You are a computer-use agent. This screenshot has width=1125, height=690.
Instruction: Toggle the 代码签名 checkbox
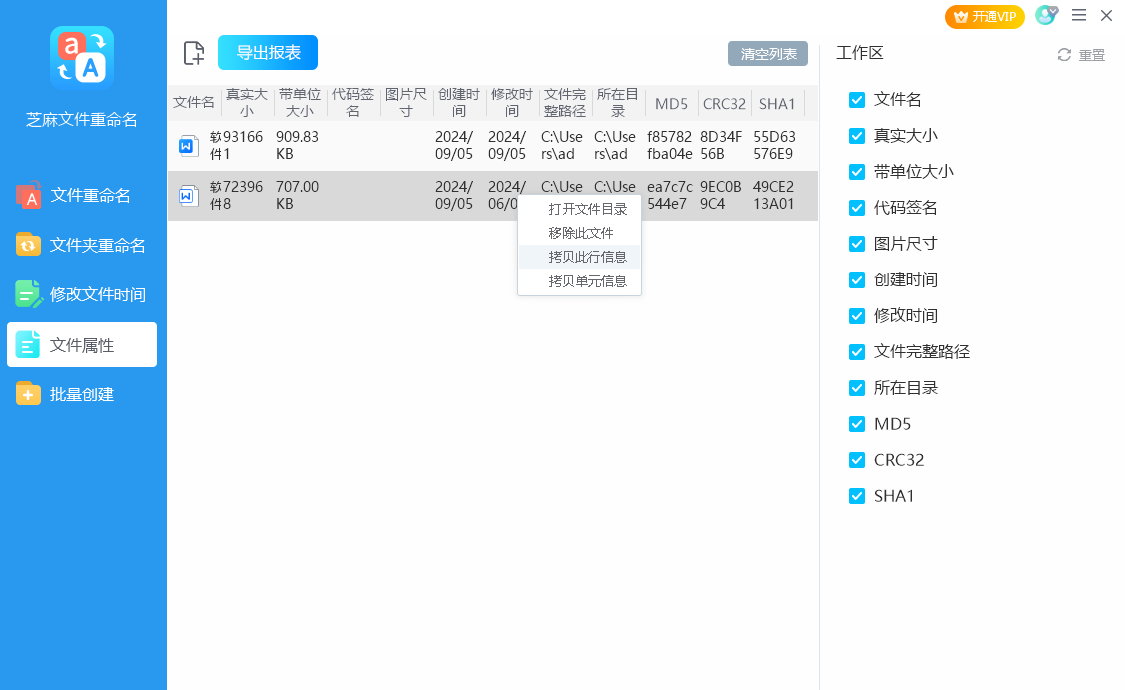[856, 208]
